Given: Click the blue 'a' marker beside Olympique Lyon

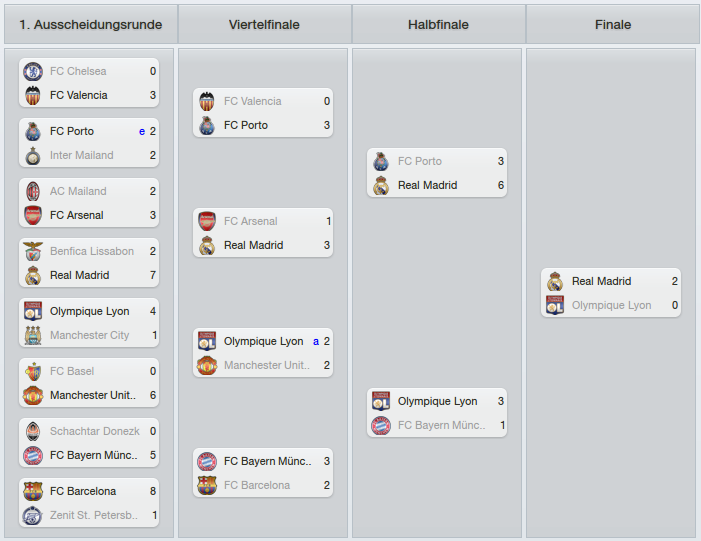Looking at the screenshot, I should pyautogui.click(x=316, y=342).
